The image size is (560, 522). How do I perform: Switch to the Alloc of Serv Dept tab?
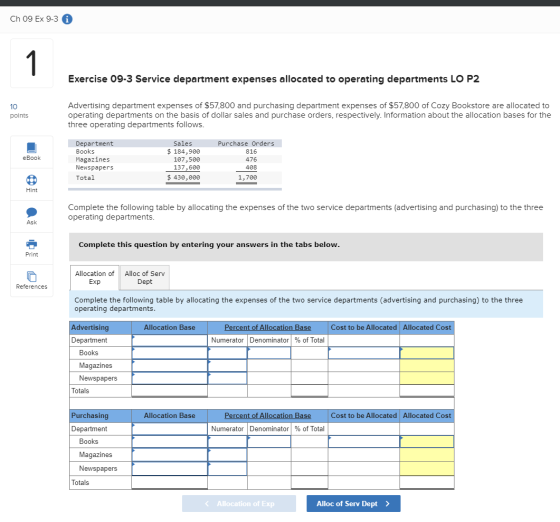point(145,277)
